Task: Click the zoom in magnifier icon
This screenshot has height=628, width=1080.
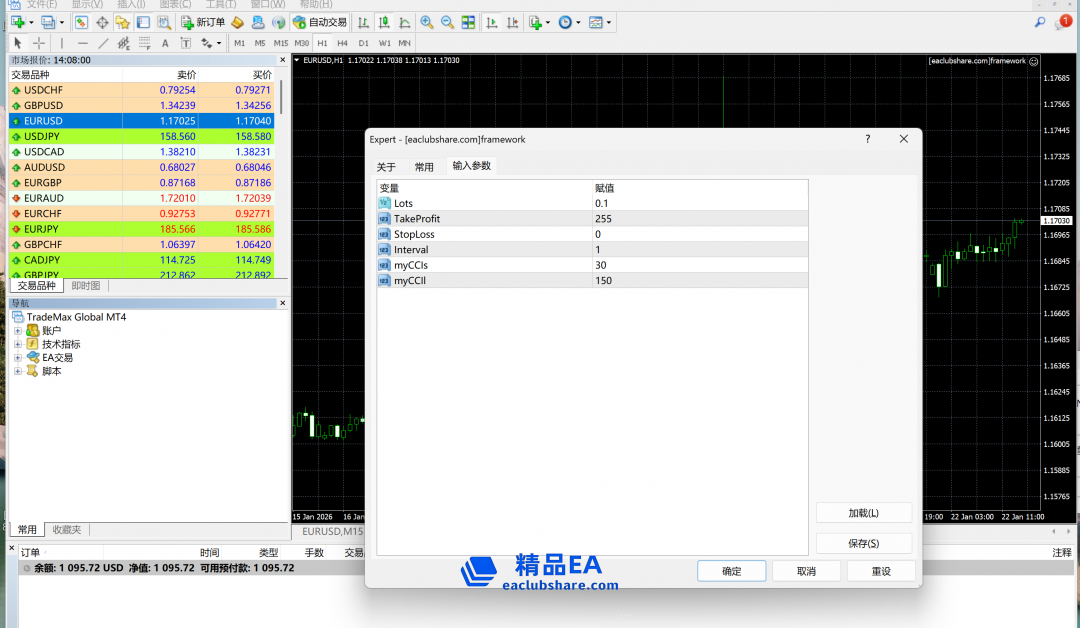Action: (x=427, y=22)
